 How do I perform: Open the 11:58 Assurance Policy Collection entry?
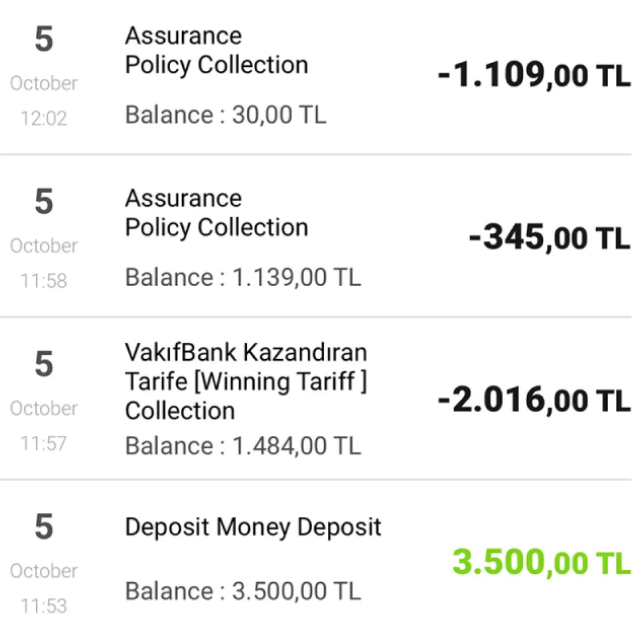[316, 236]
